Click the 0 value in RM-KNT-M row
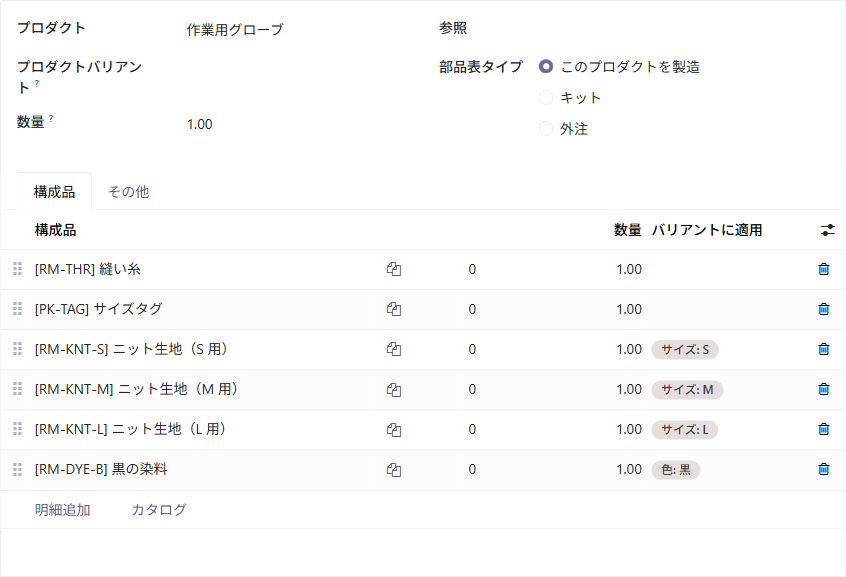This screenshot has width=846, height=577. click(472, 389)
